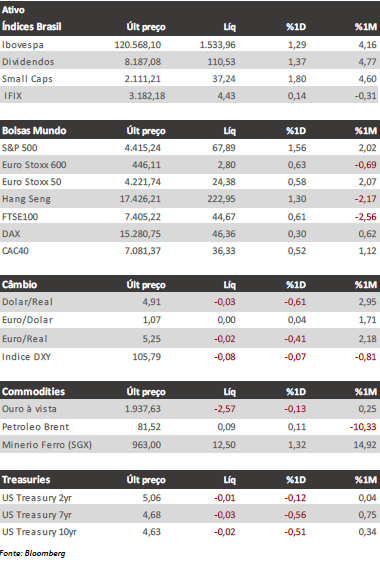Select the Ibovespa row label
This screenshot has height=571, width=380.
pos(23,45)
